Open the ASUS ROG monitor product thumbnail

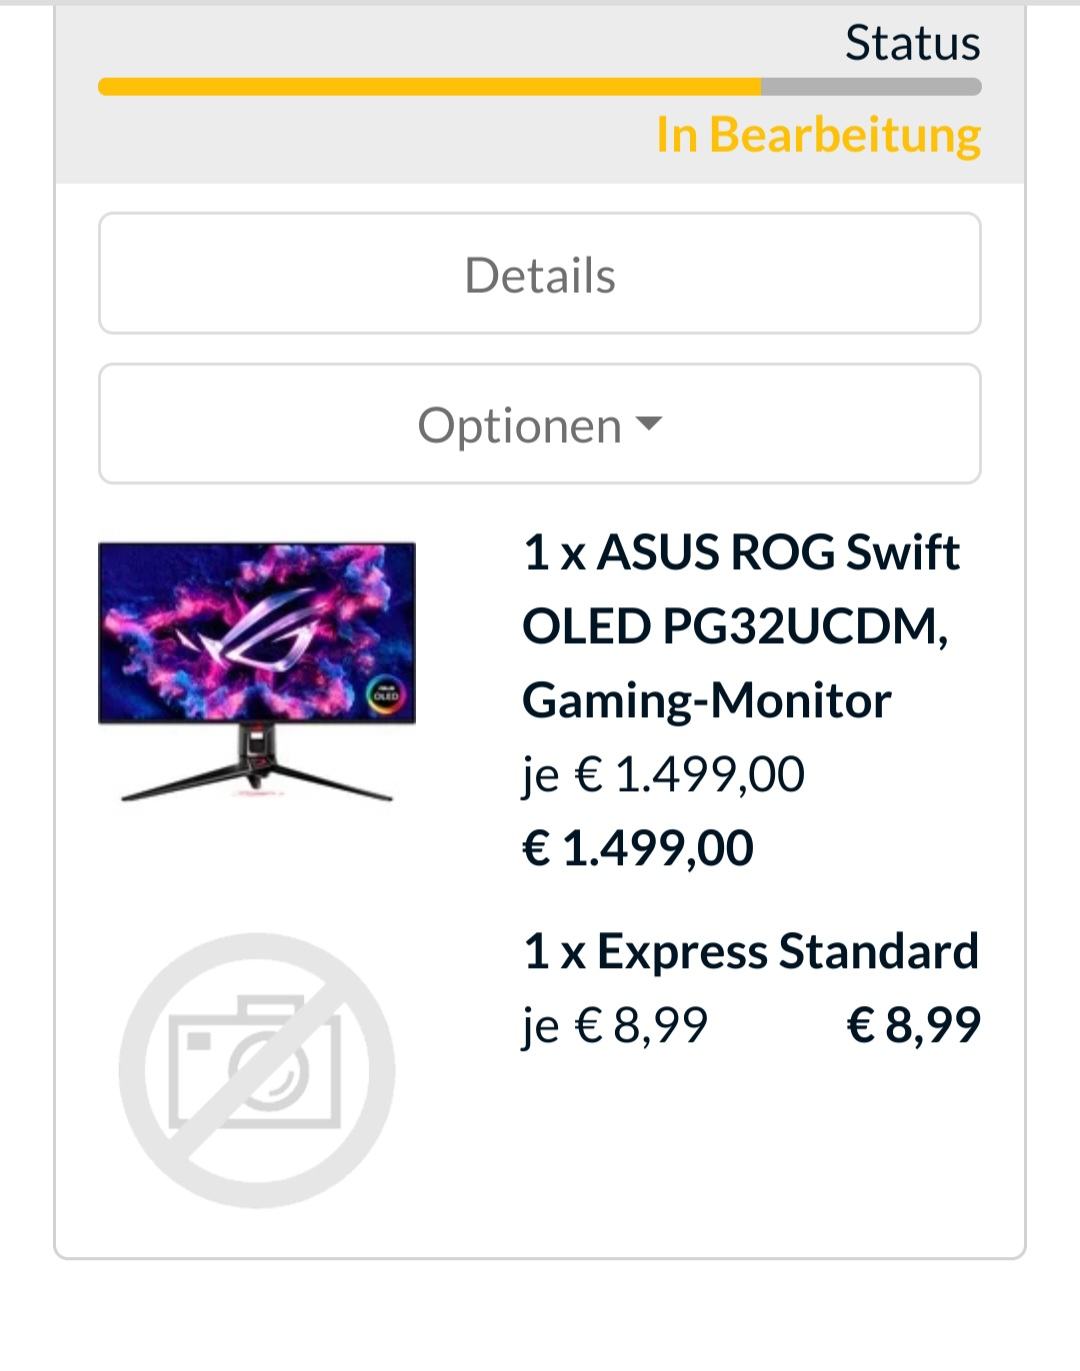[x=257, y=671]
